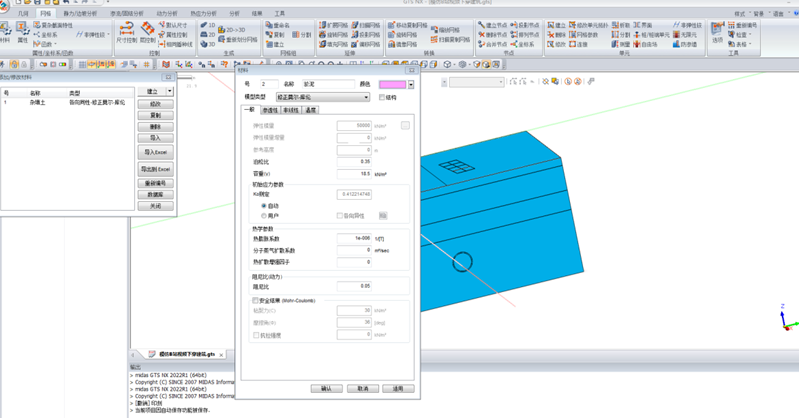Select material row 1 杂填土 in list

[67, 102]
